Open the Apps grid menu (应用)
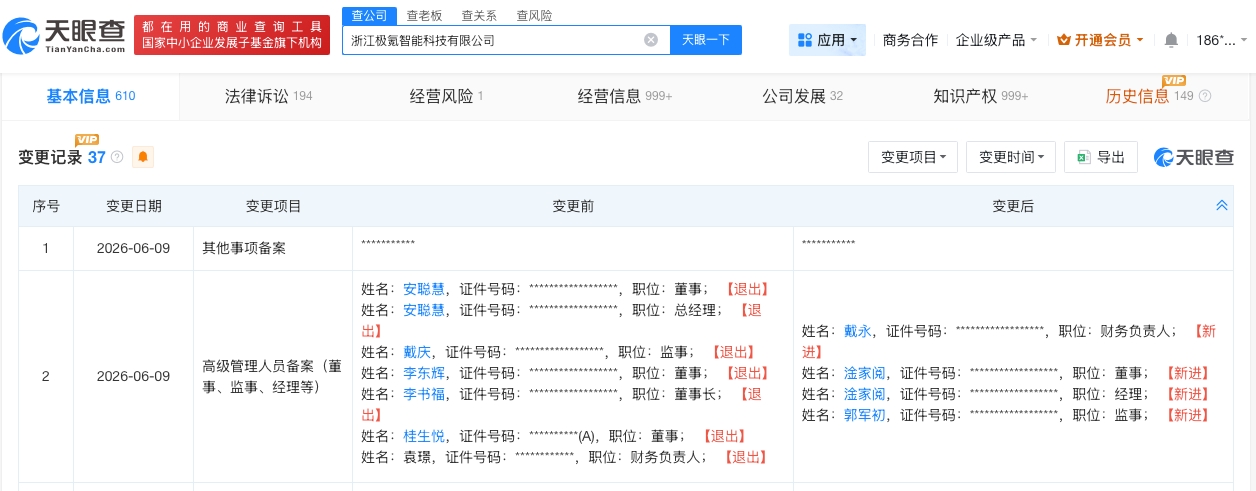 pyautogui.click(x=827, y=40)
